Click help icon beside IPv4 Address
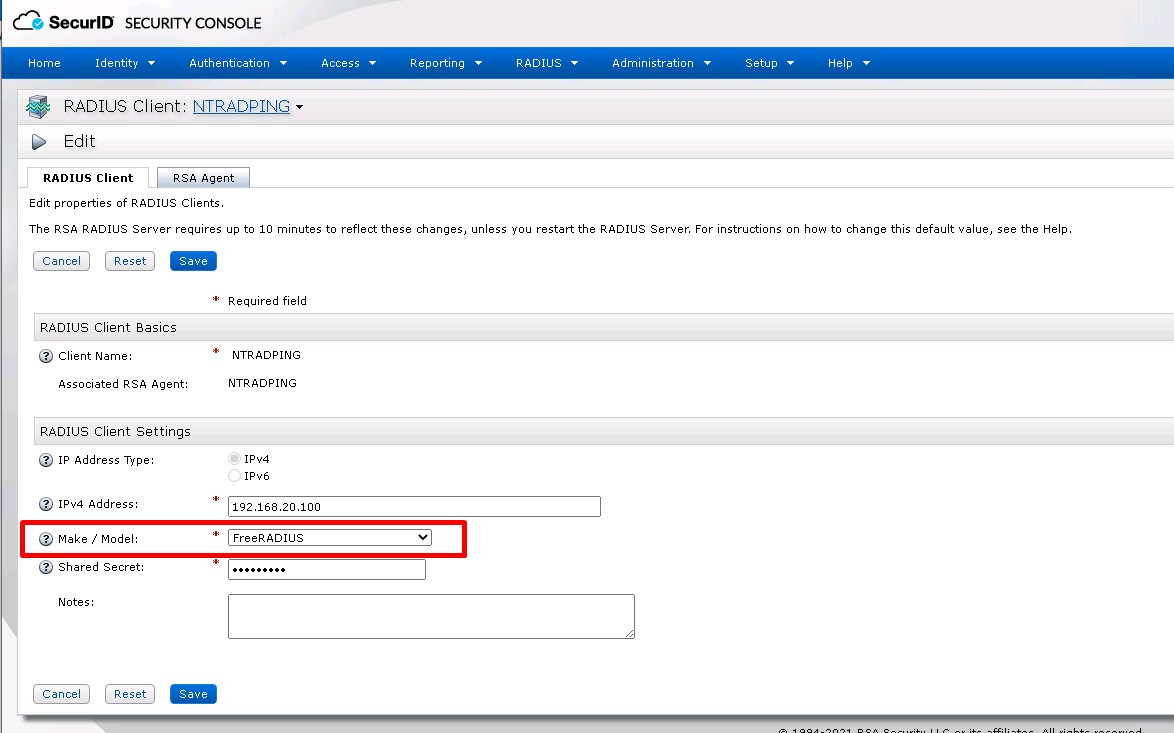The width and height of the screenshot is (1174, 733). [x=45, y=505]
